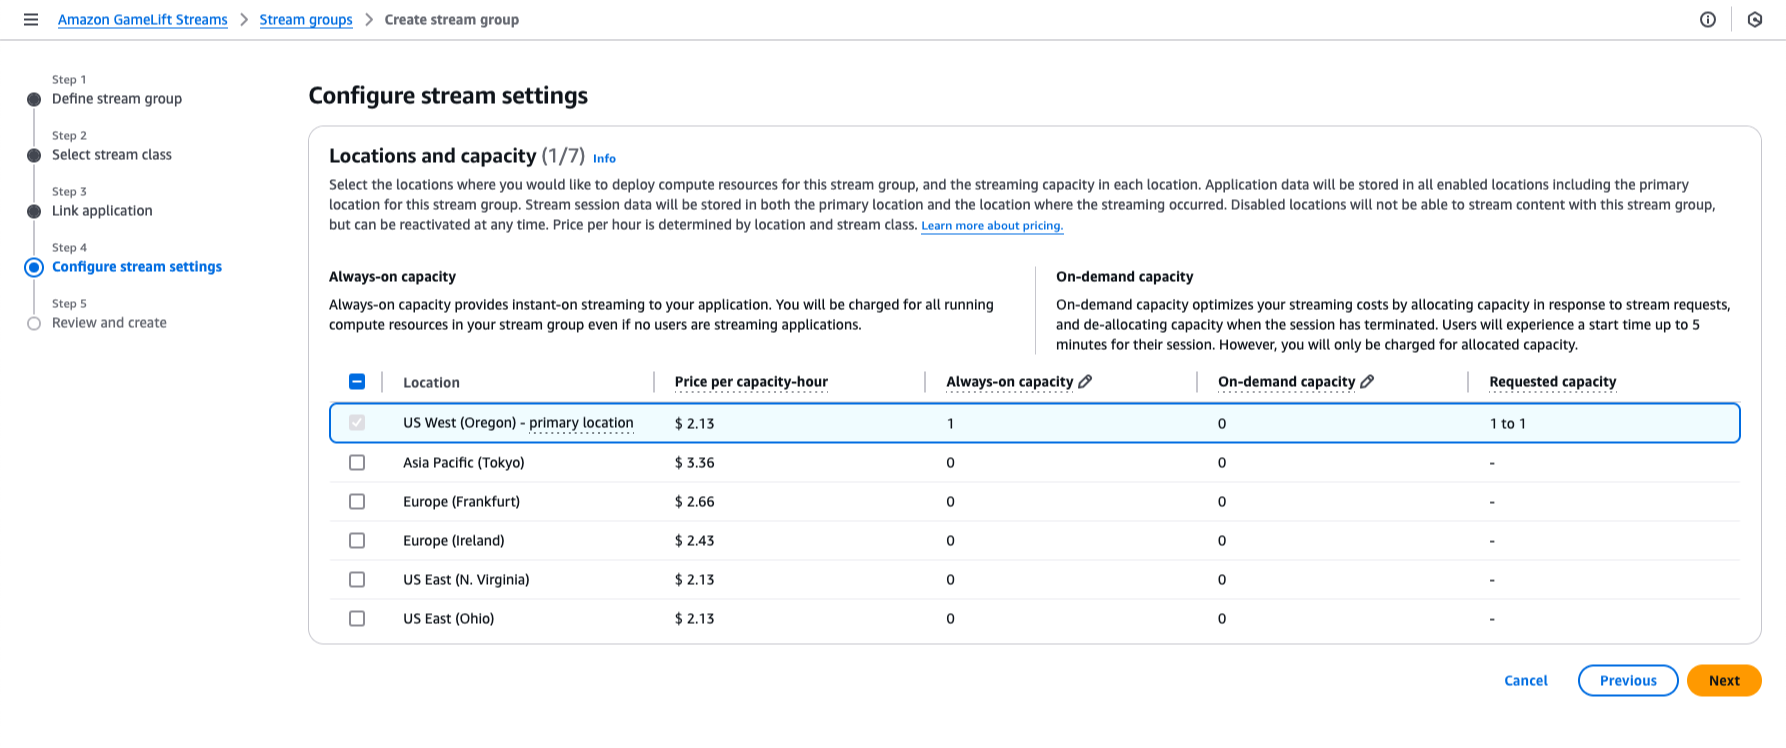This screenshot has height=748, width=1786.
Task: Open the Learn more about pricing link
Action: click(x=991, y=226)
